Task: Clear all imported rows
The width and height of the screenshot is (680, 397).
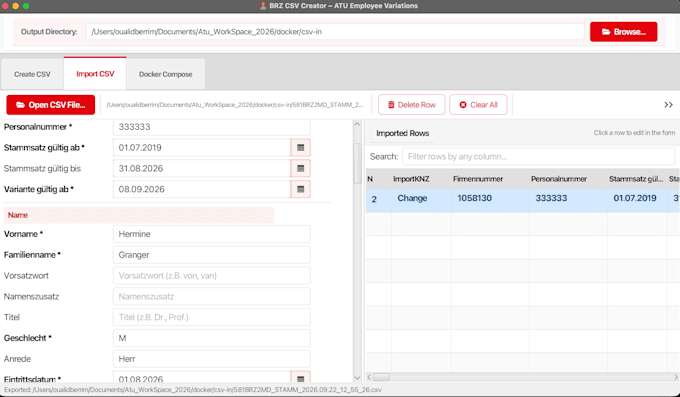Action: pos(478,105)
